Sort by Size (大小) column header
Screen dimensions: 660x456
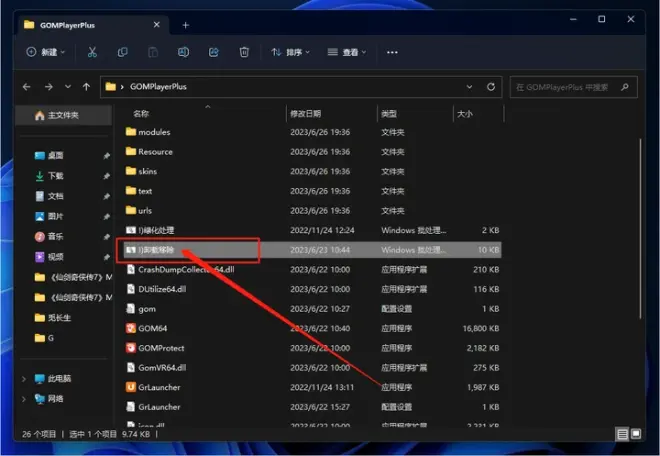pyautogui.click(x=465, y=114)
